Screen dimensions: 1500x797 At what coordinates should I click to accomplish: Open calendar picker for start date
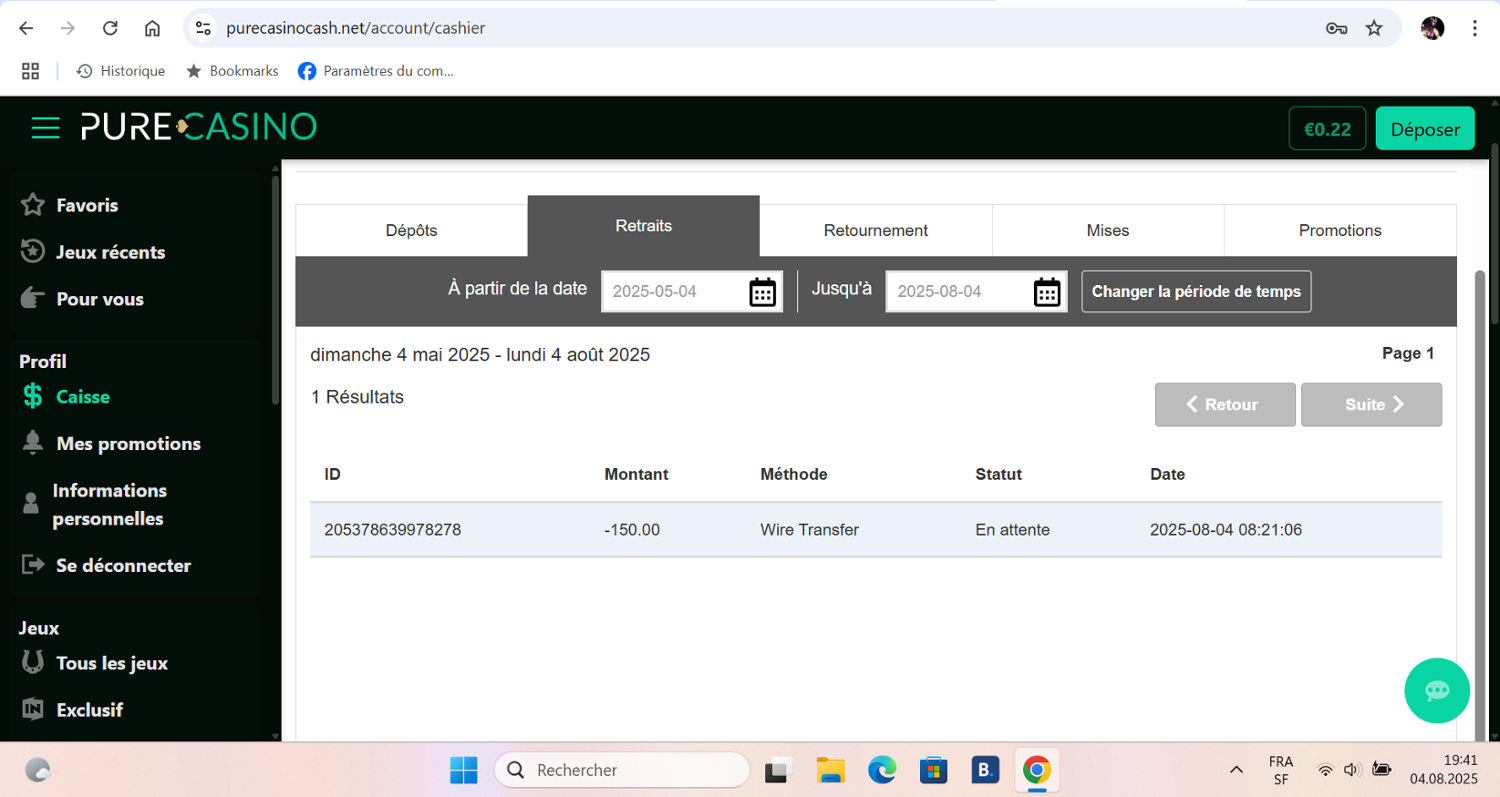click(762, 292)
